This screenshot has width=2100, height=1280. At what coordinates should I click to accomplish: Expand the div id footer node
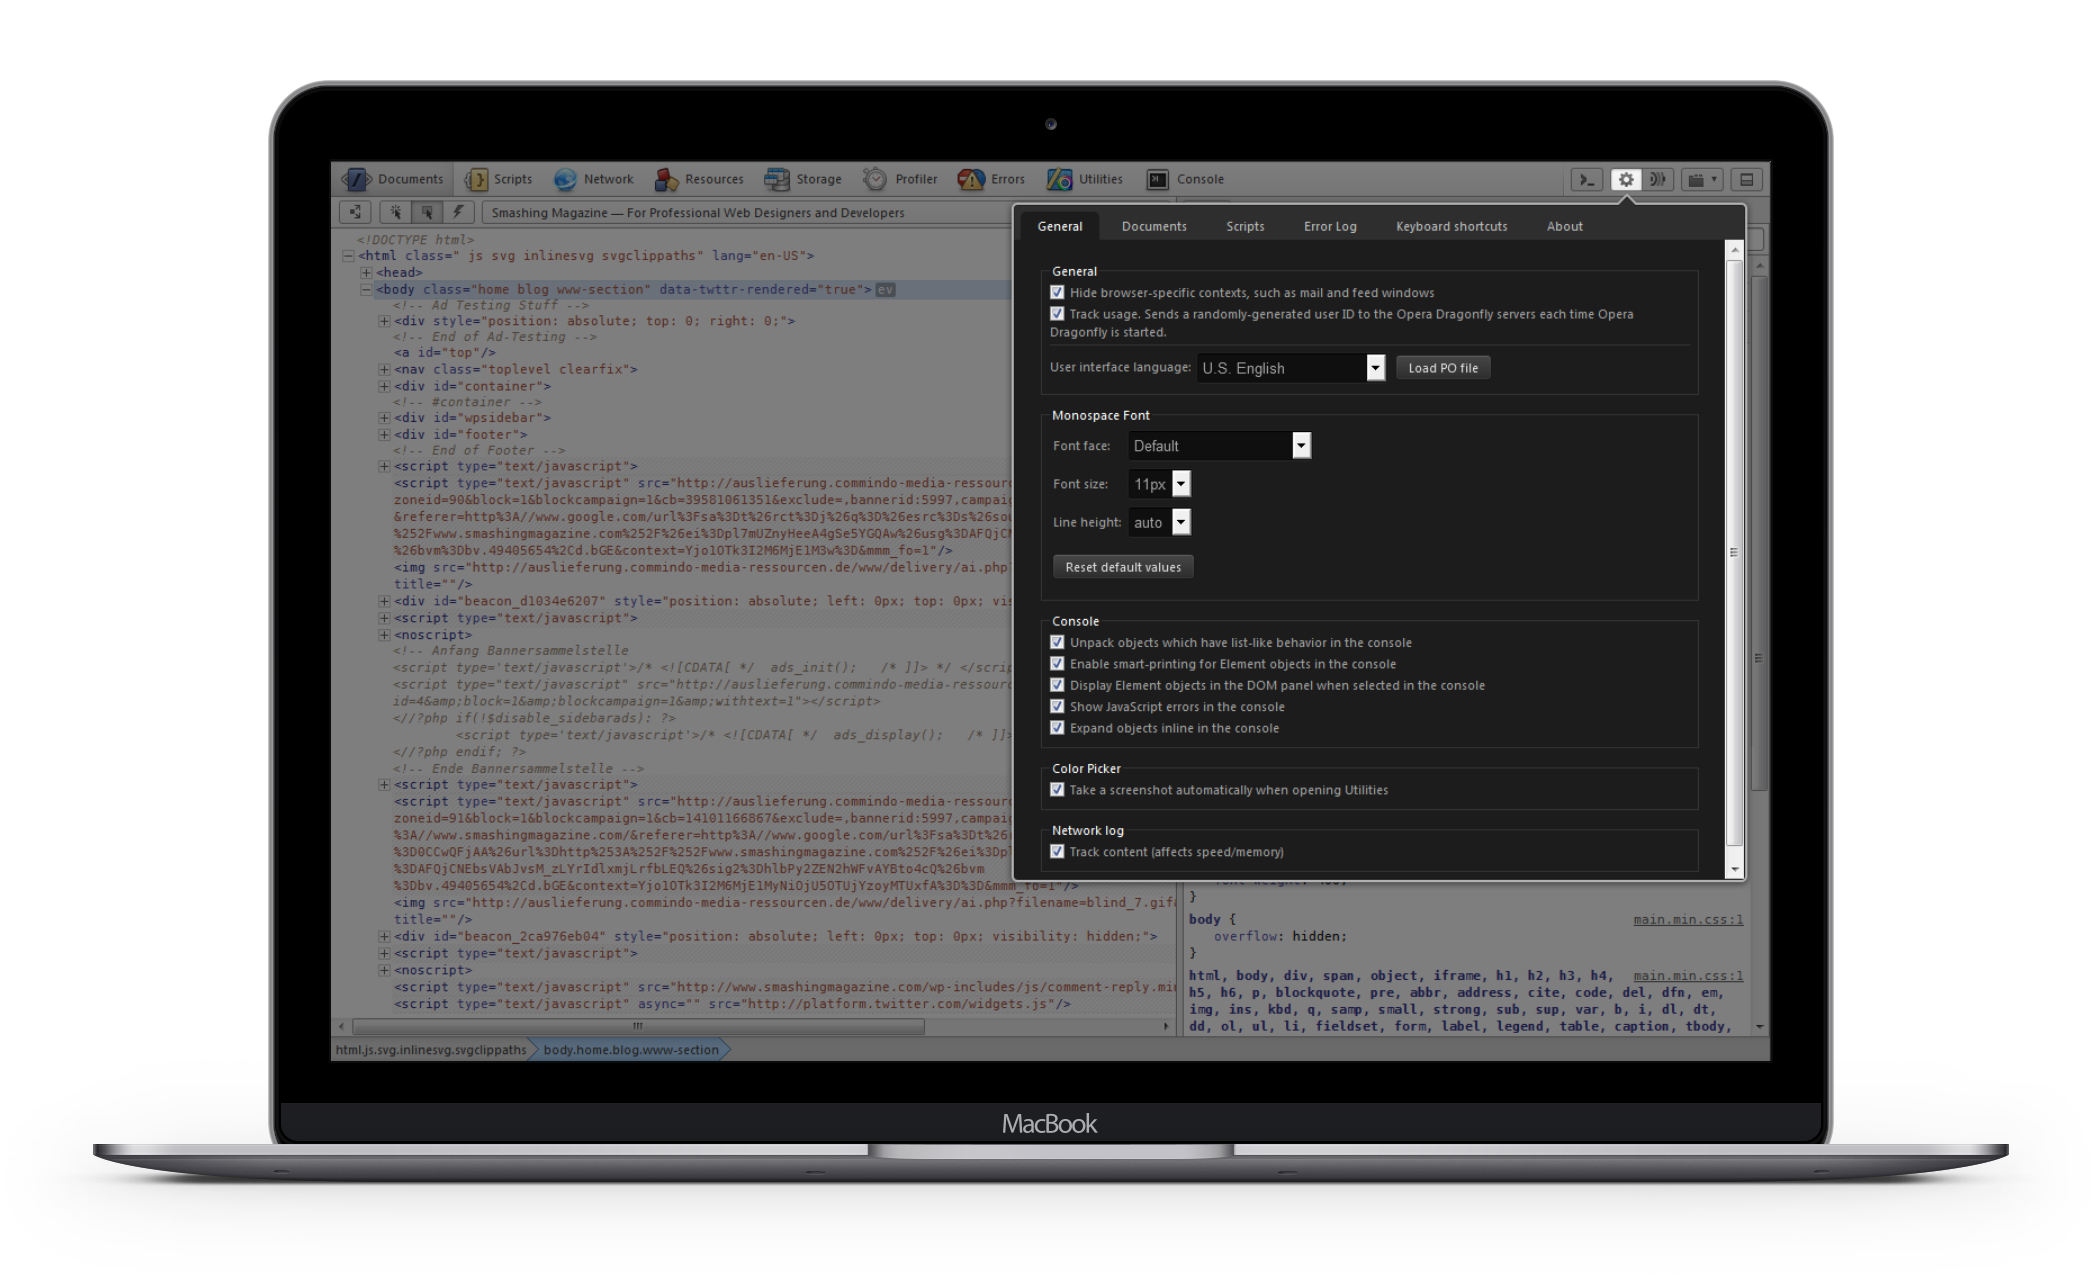tap(384, 435)
